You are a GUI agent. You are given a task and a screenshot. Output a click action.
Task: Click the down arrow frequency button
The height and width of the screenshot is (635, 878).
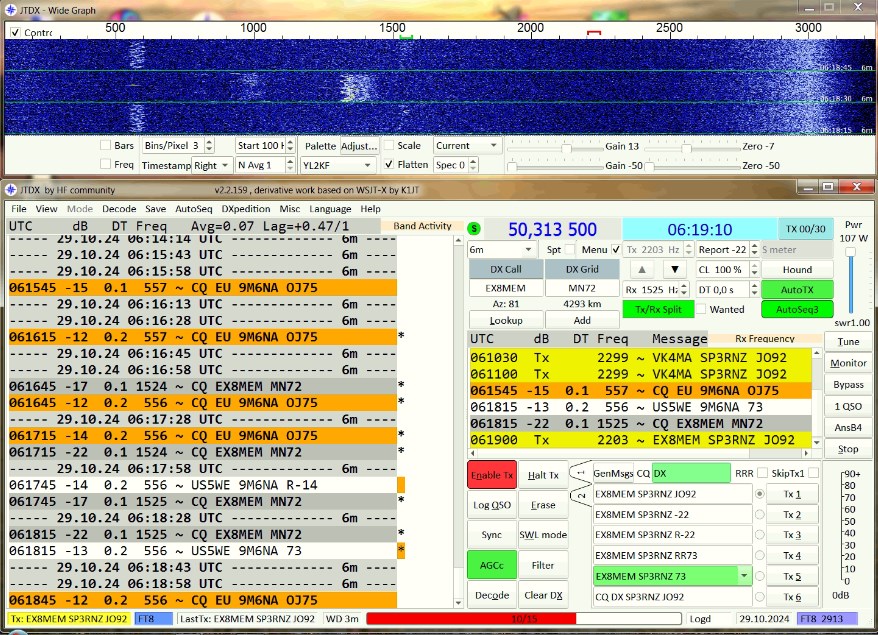pyautogui.click(x=675, y=269)
